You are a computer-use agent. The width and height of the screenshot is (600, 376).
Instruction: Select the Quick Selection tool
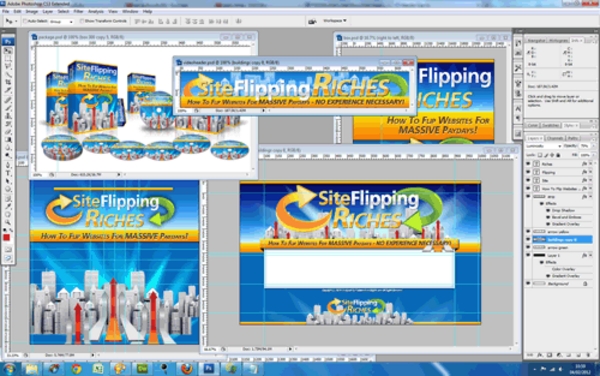pos(8,74)
